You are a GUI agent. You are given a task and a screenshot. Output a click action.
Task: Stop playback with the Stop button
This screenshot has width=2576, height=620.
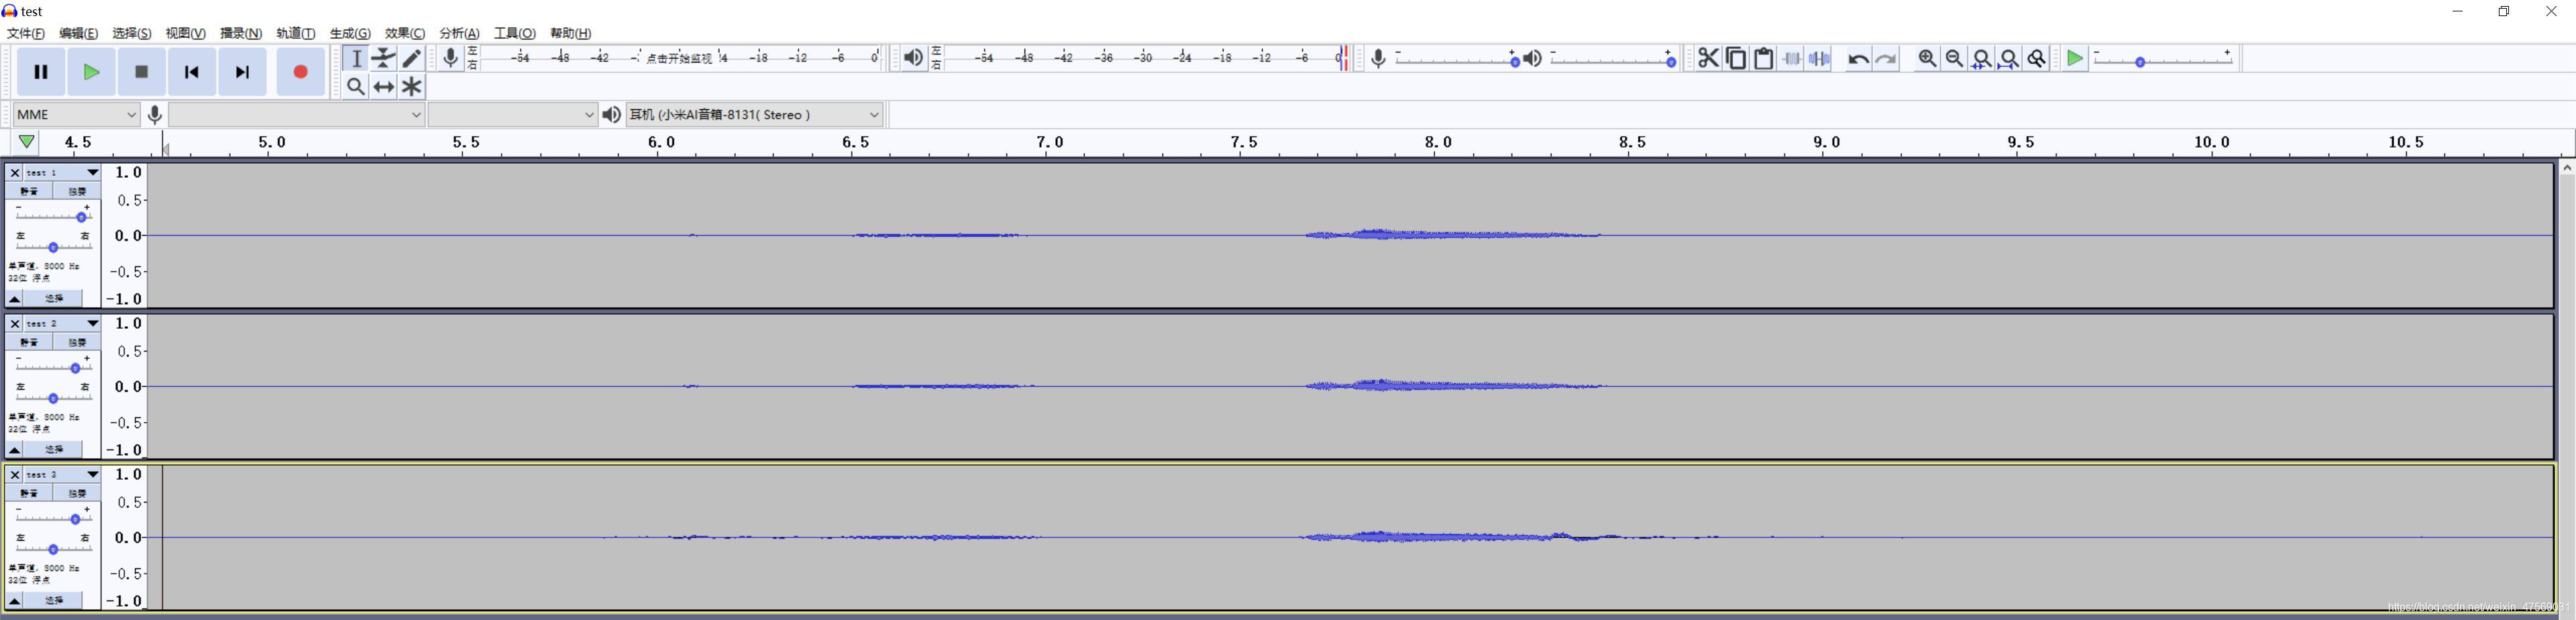click(x=142, y=72)
